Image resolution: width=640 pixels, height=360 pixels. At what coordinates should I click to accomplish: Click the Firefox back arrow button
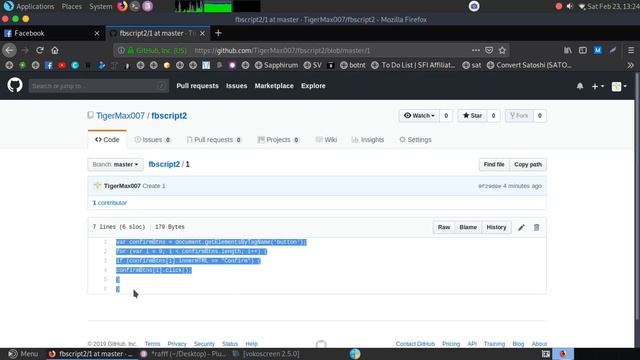9,50
